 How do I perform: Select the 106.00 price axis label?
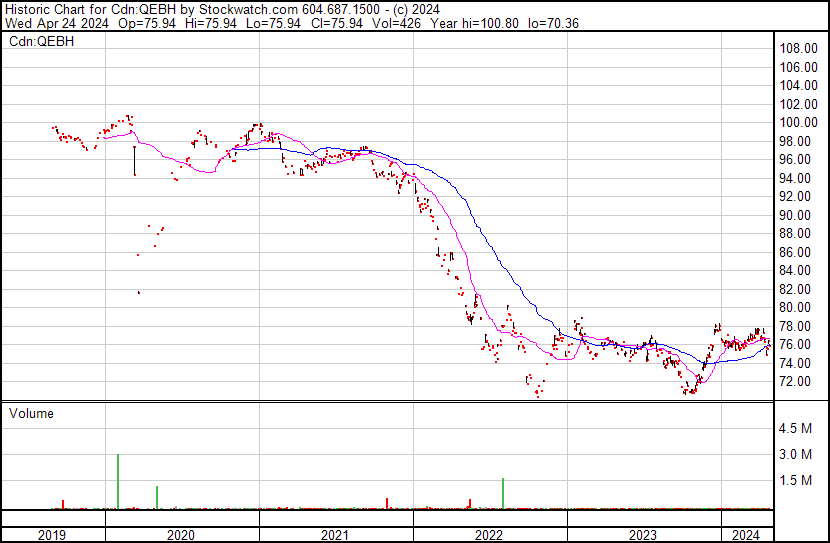(x=798, y=67)
